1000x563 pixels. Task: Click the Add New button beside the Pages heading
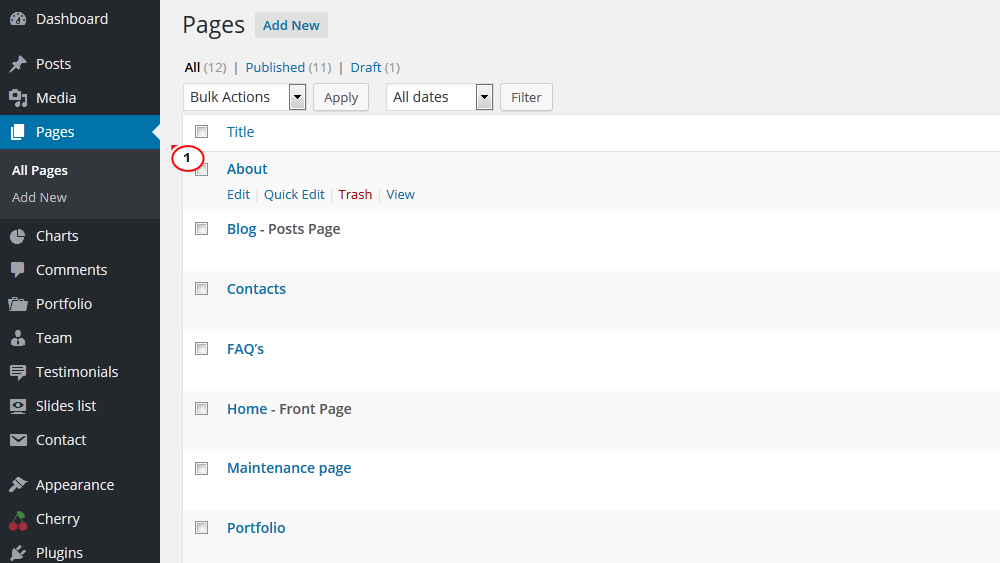point(291,26)
